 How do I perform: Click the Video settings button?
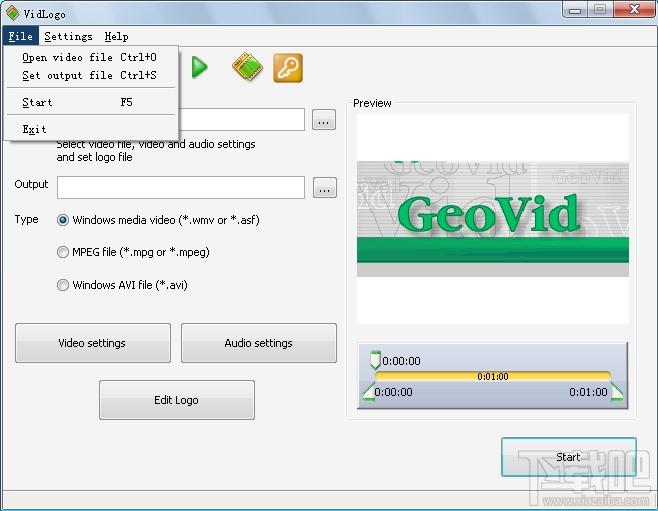tap(93, 343)
